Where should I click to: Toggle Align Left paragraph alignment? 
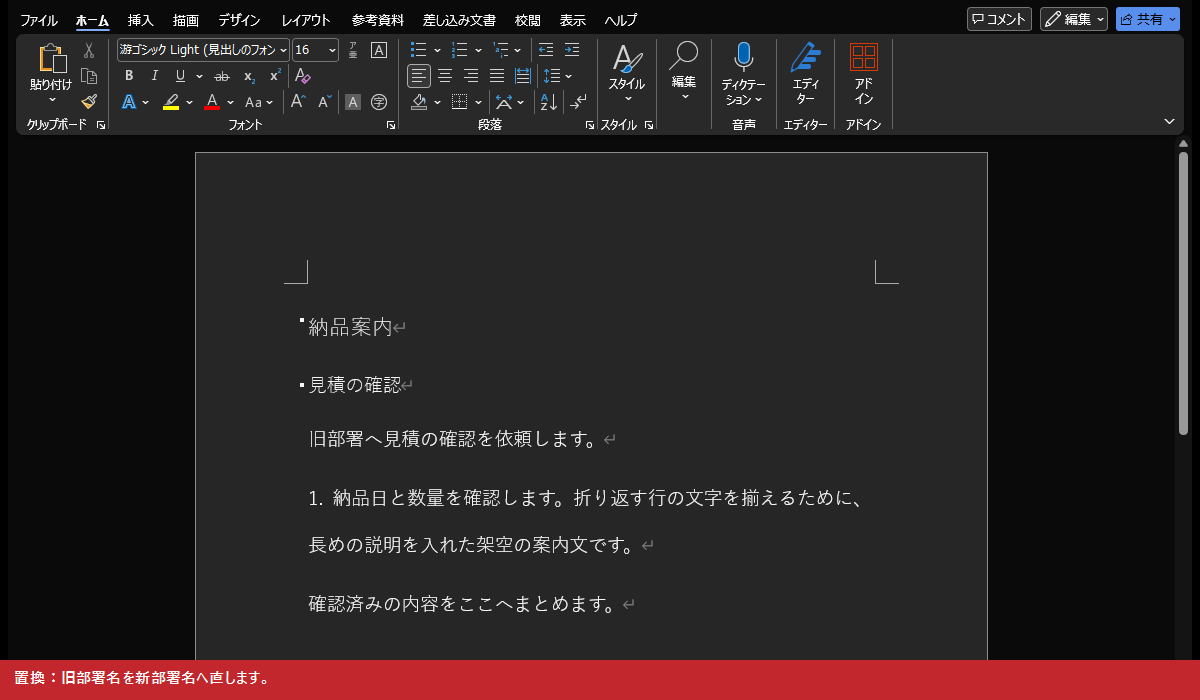(x=419, y=76)
